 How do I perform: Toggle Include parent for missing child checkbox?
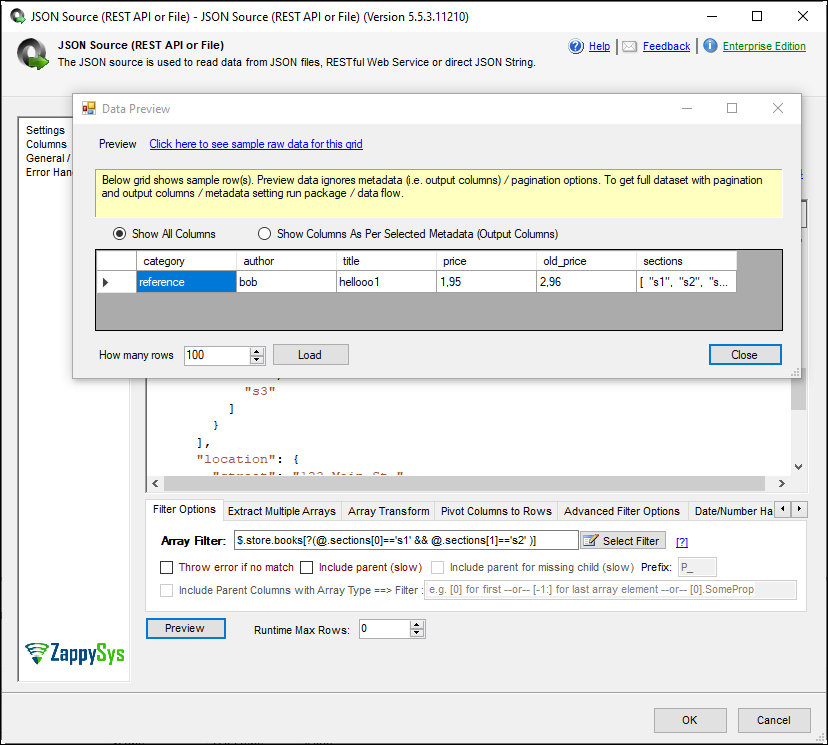437,567
